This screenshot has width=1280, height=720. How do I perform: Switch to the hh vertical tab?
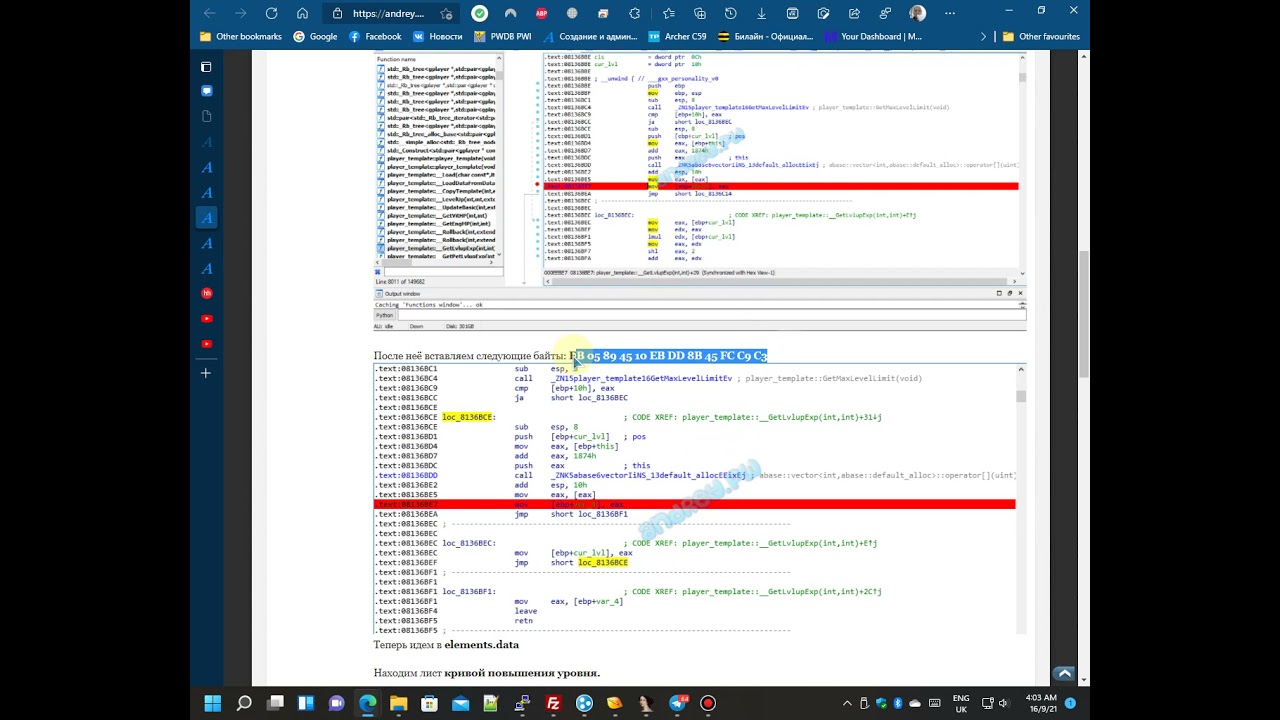pyautogui.click(x=206, y=294)
